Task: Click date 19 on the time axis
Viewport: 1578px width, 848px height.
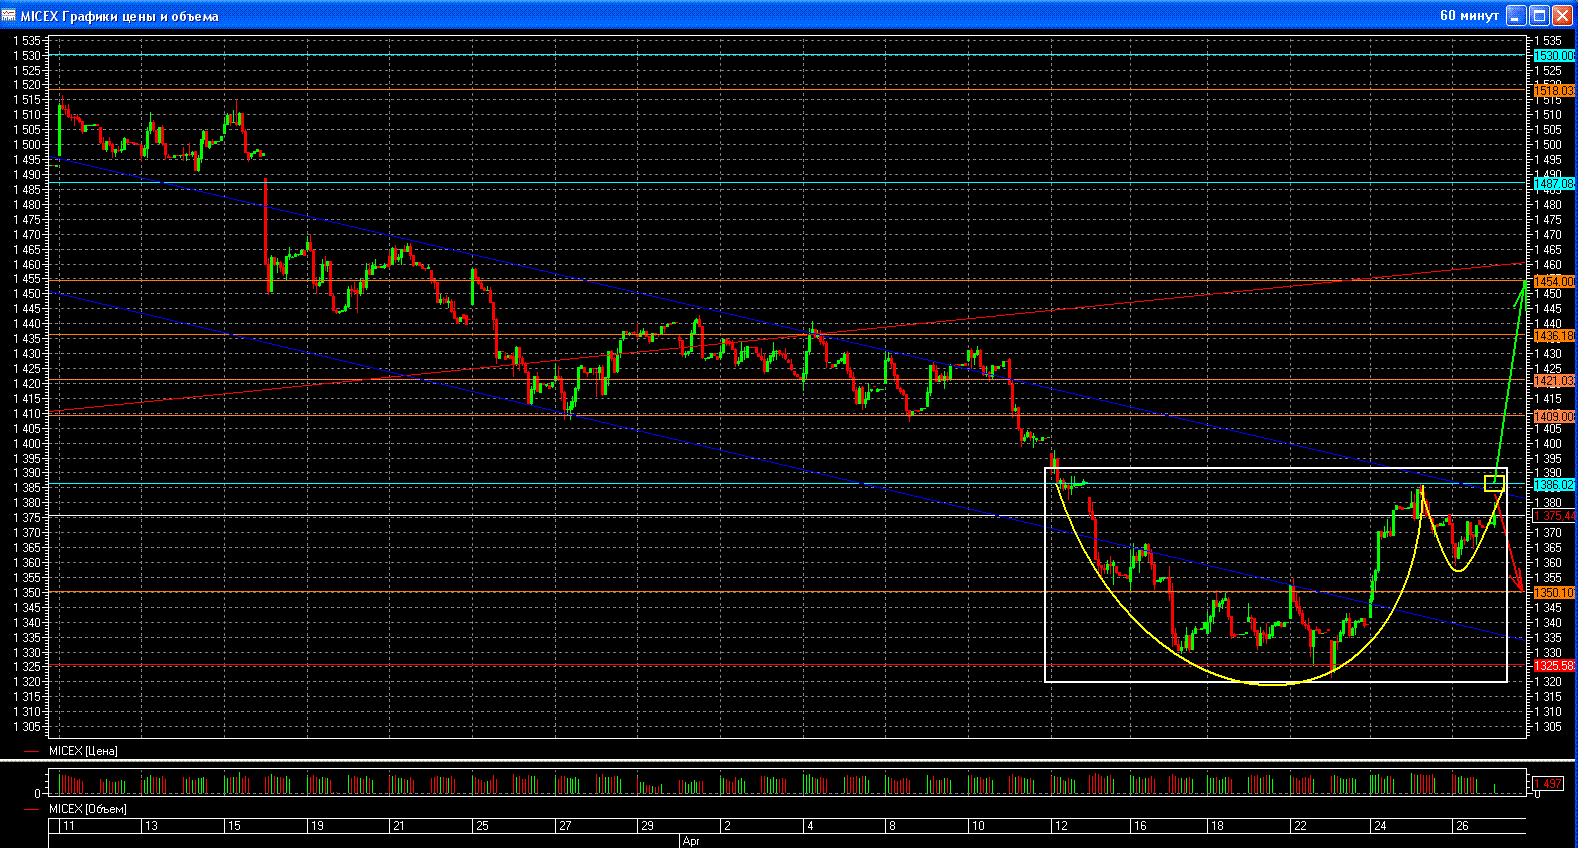Action: (317, 826)
